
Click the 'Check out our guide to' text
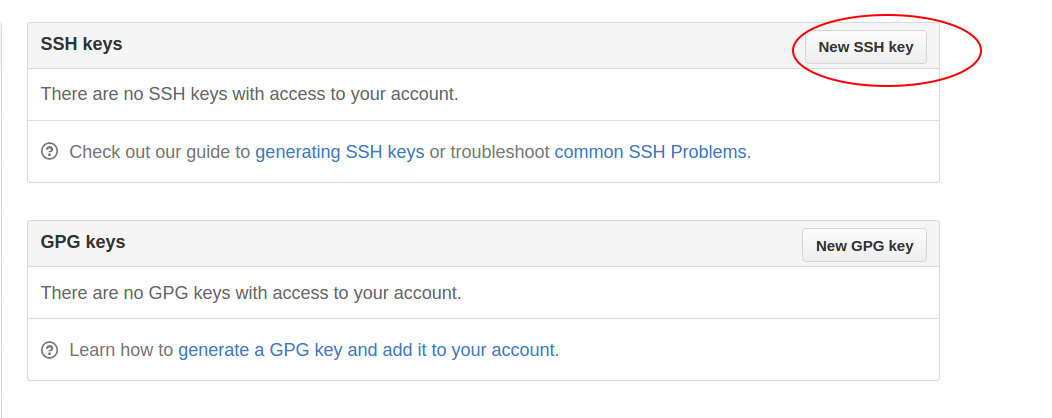[160, 152]
